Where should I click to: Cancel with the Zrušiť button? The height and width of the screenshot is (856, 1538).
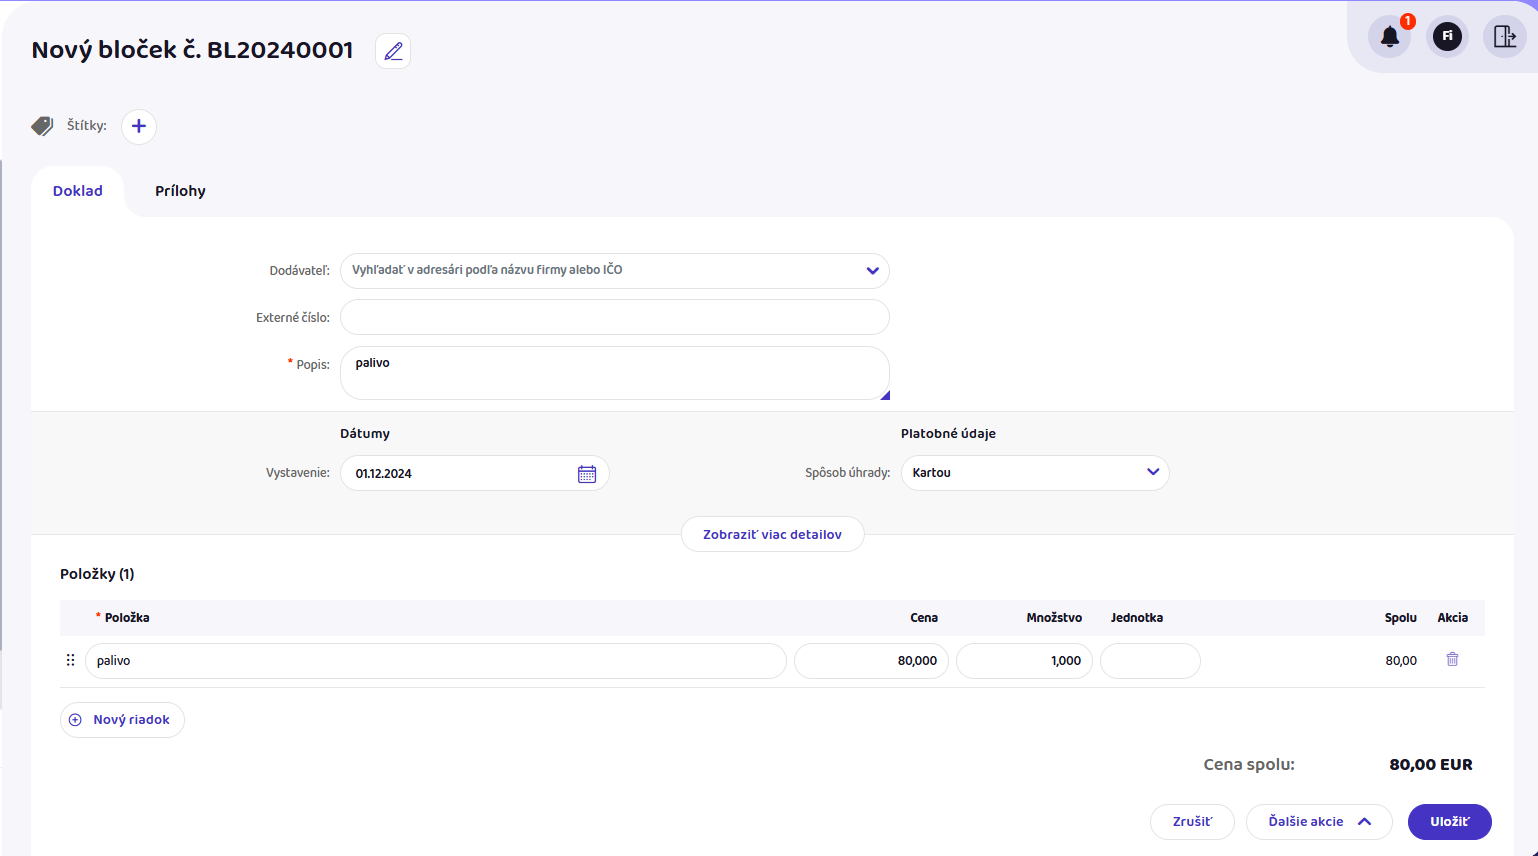pos(1192,822)
